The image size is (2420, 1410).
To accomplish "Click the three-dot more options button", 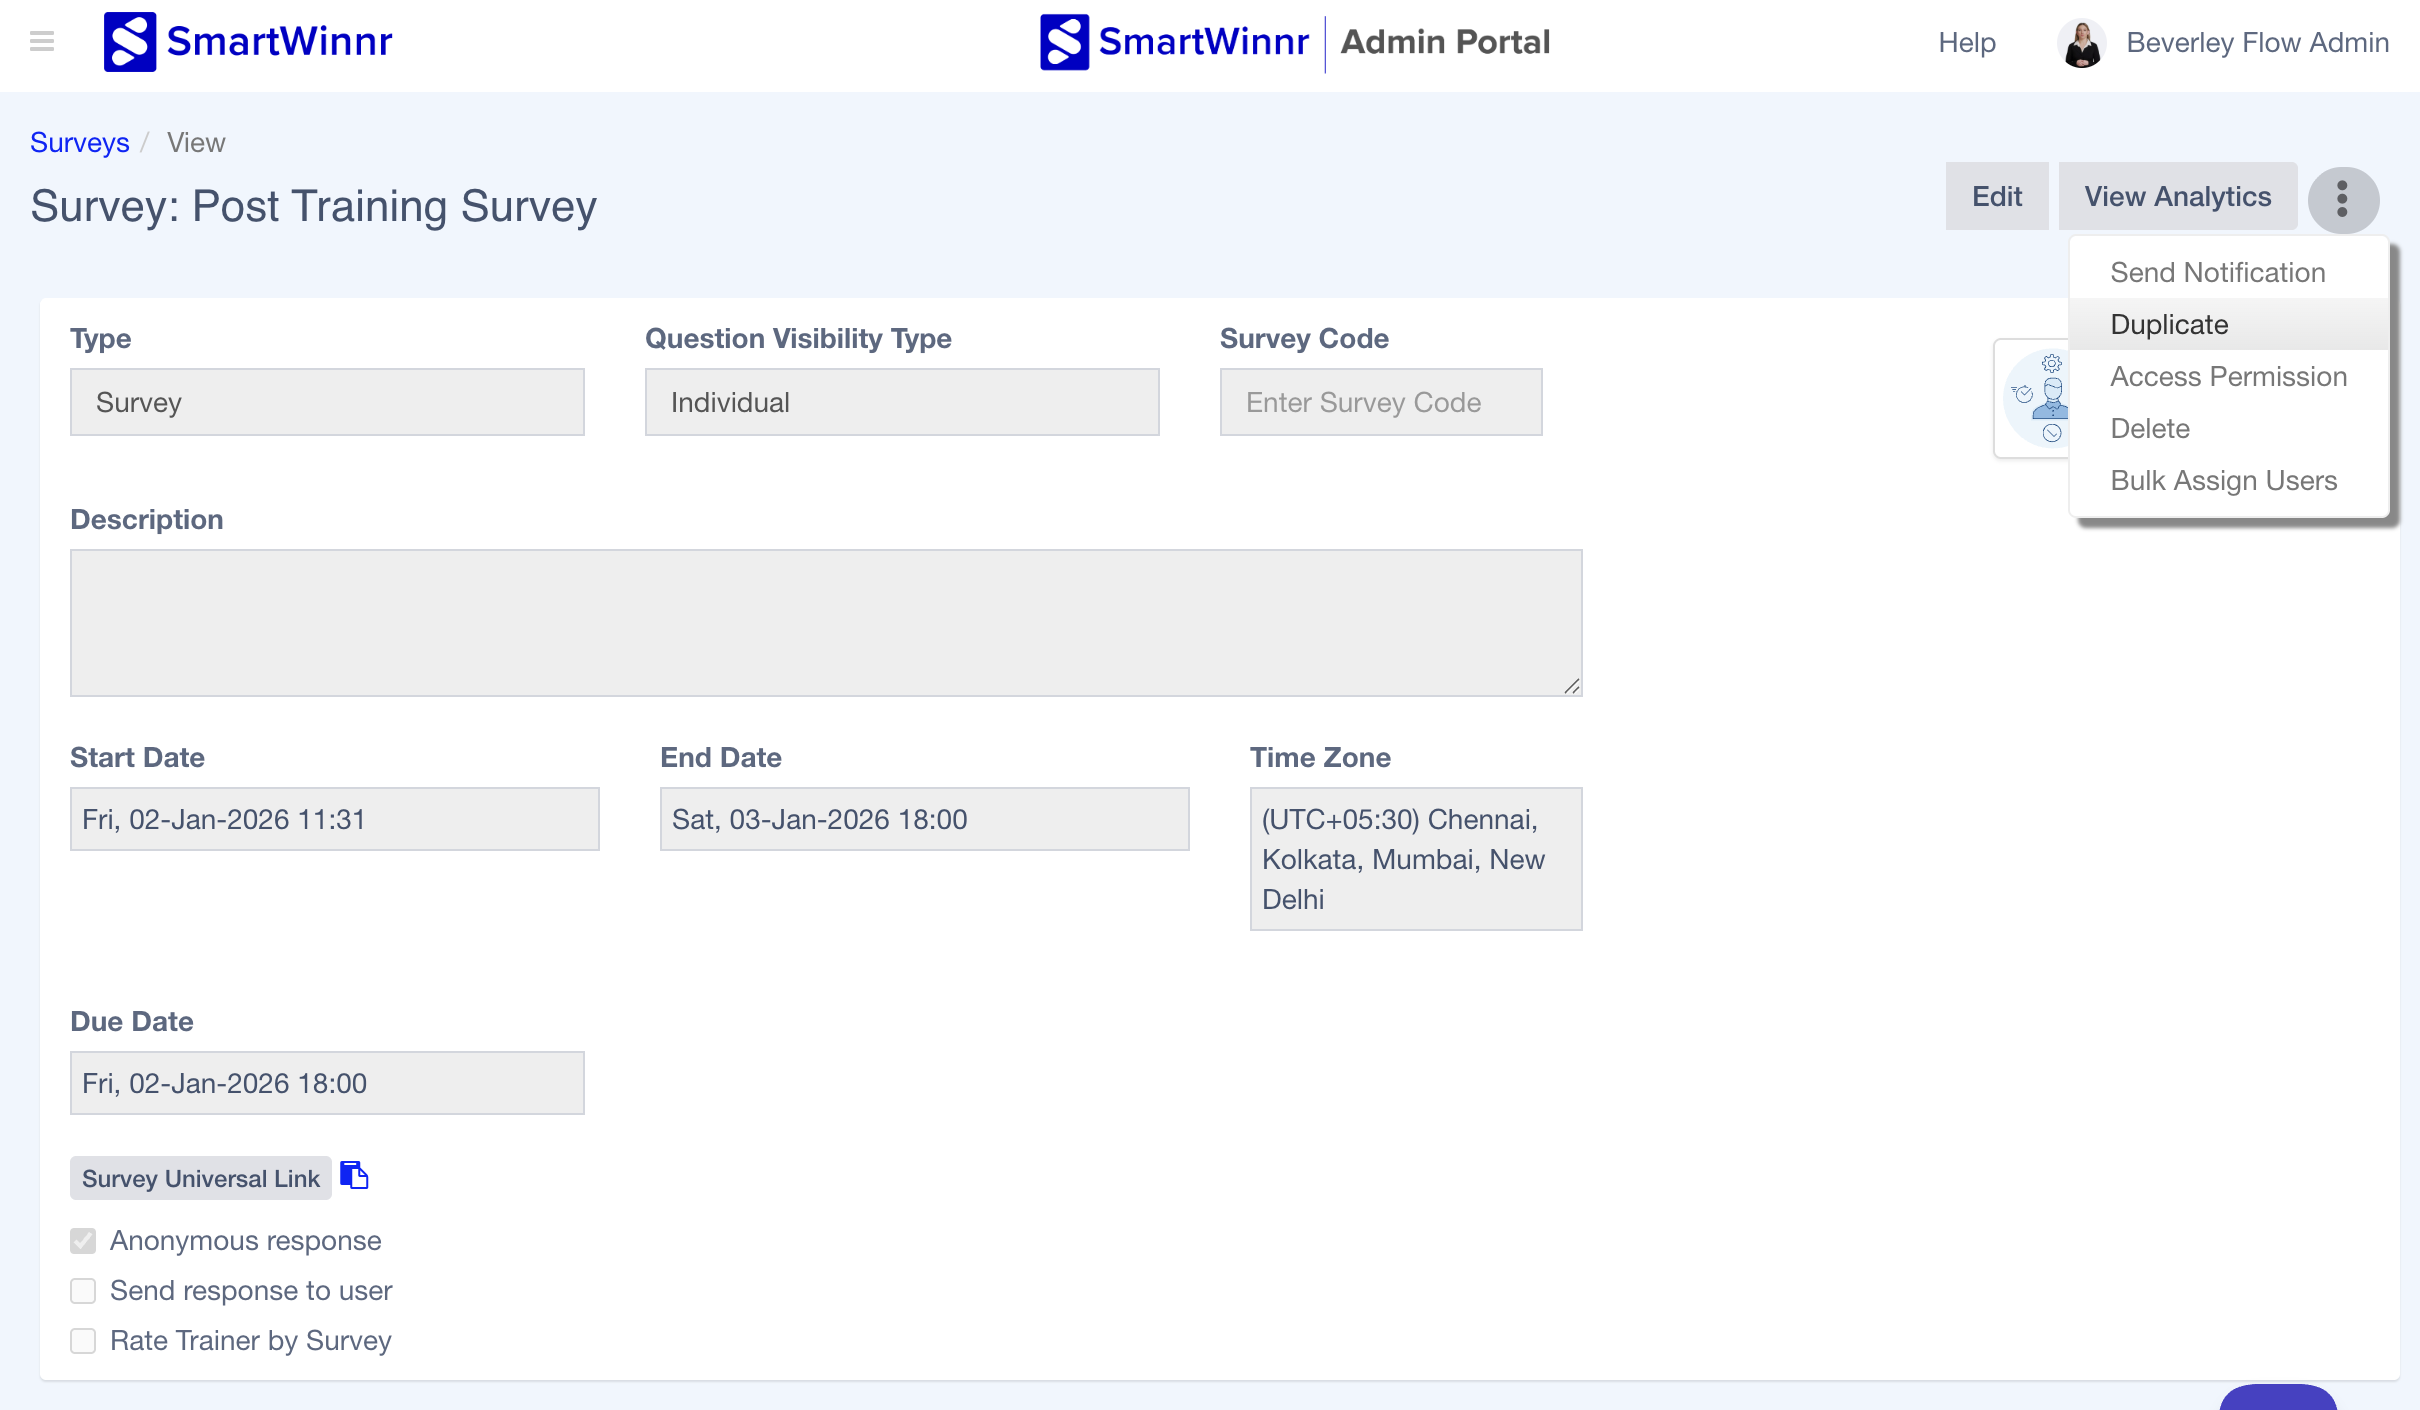I will click(2342, 199).
